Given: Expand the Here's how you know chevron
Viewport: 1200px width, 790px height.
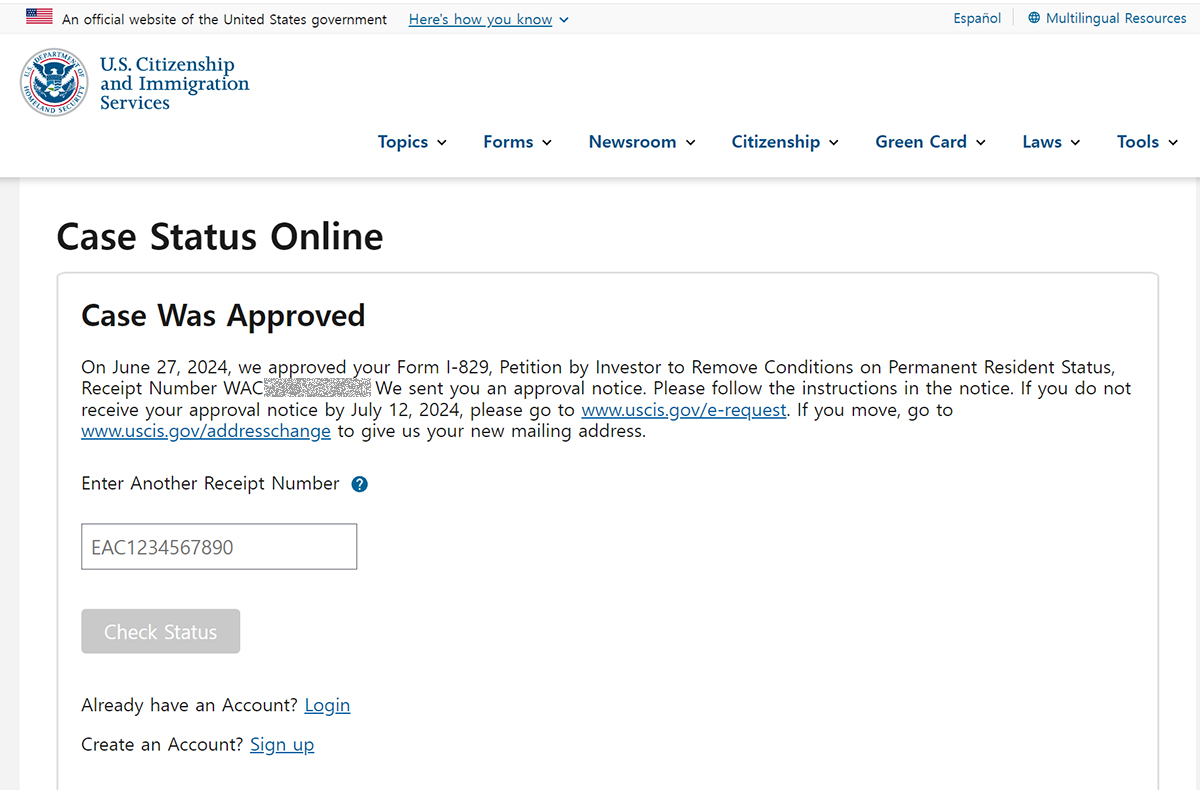Looking at the screenshot, I should (564, 20).
